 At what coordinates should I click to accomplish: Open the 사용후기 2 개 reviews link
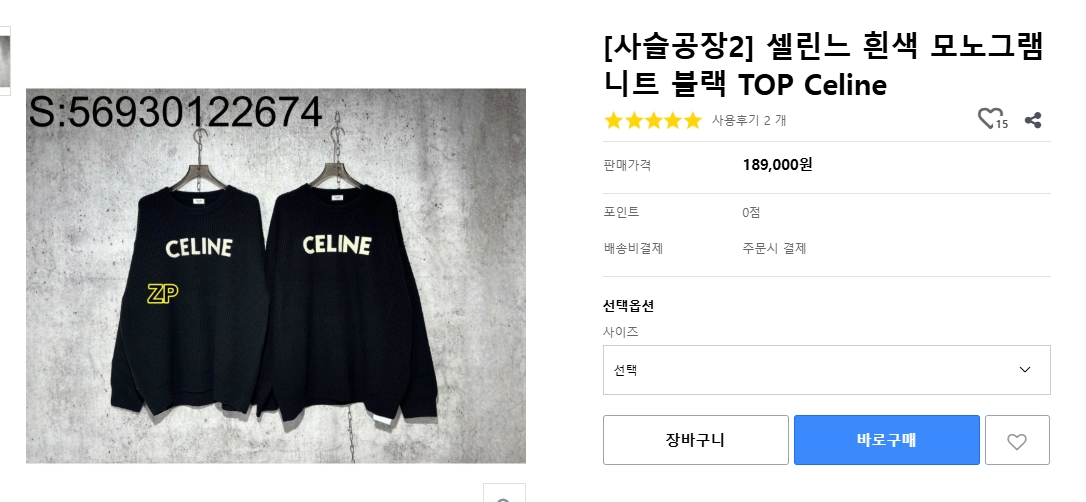(x=749, y=120)
